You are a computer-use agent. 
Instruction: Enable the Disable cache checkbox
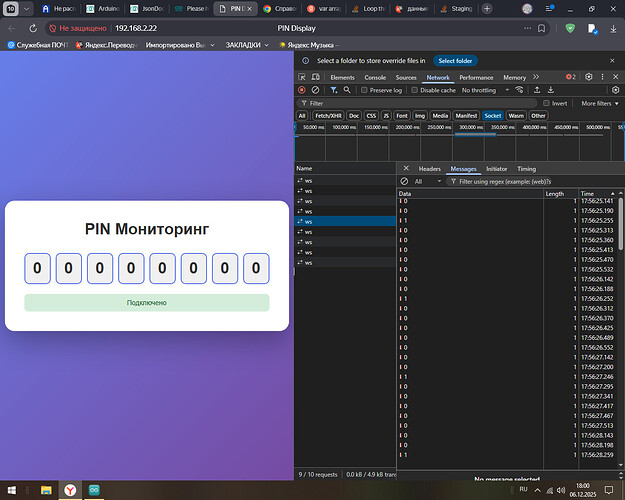pos(414,90)
